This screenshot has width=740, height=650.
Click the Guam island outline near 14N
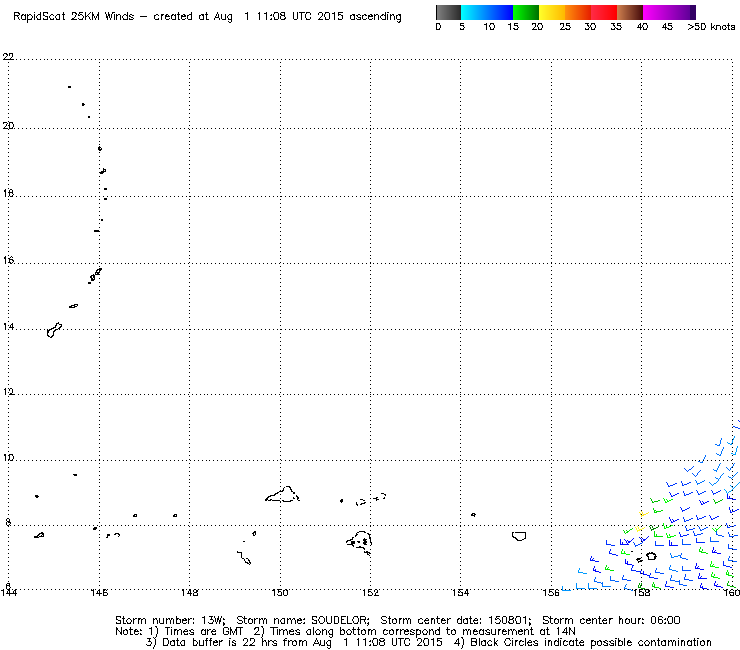pyautogui.click(x=54, y=330)
